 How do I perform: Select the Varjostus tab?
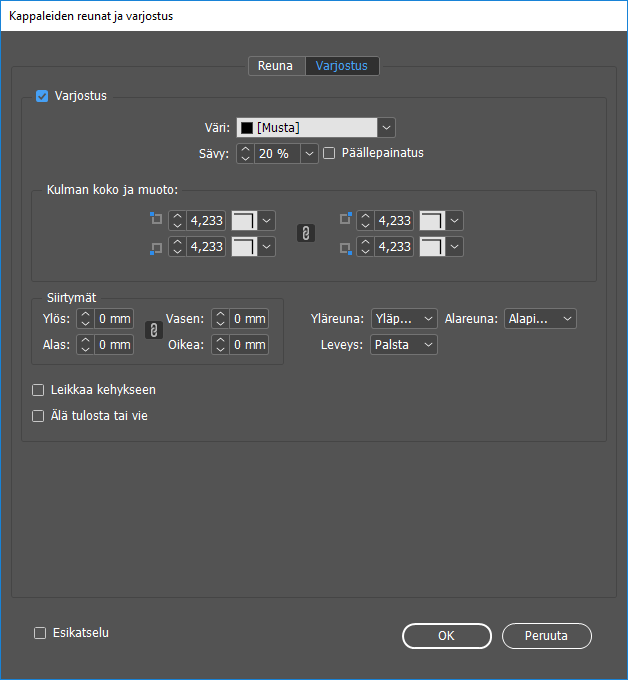tap(342, 66)
